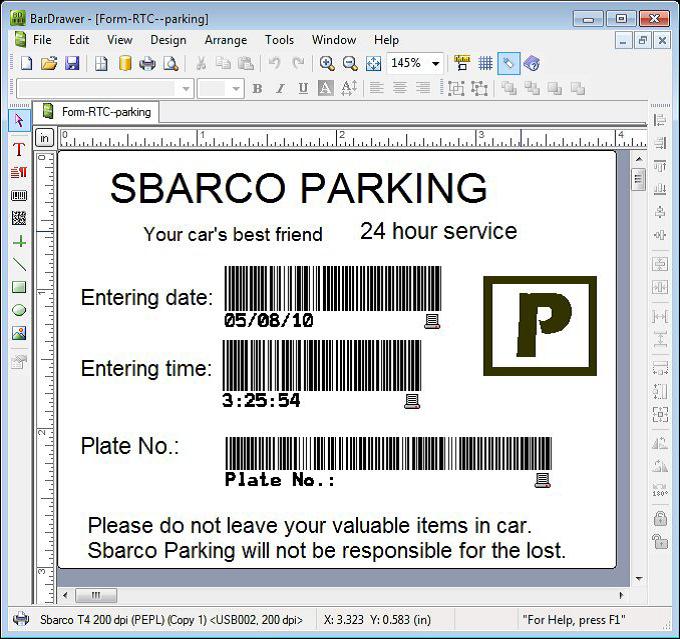Screen dimensions: 680x639
Task: Click the Zoom In magnifier
Action: pyautogui.click(x=326, y=63)
